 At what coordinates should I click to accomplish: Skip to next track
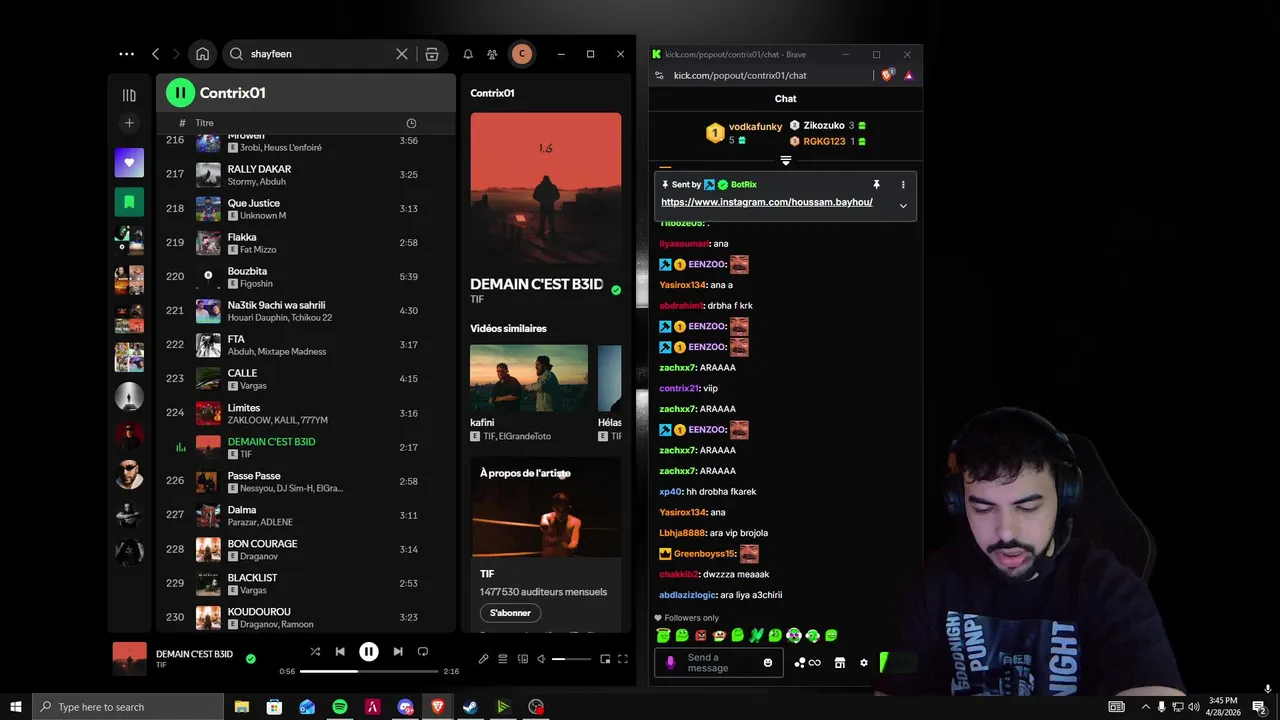tap(398, 652)
